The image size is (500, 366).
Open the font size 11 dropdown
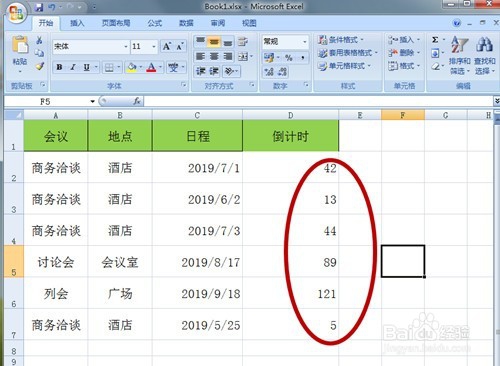pos(154,46)
